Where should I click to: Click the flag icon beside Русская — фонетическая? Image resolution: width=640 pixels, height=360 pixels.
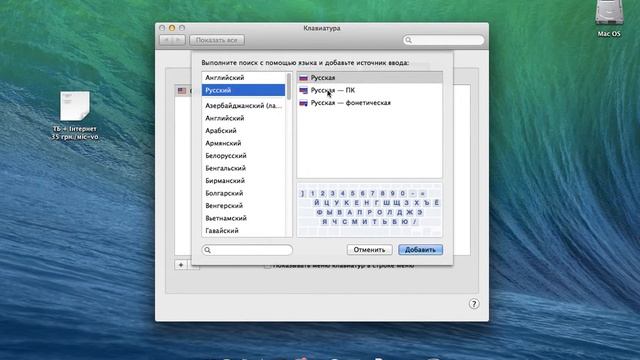click(303, 103)
